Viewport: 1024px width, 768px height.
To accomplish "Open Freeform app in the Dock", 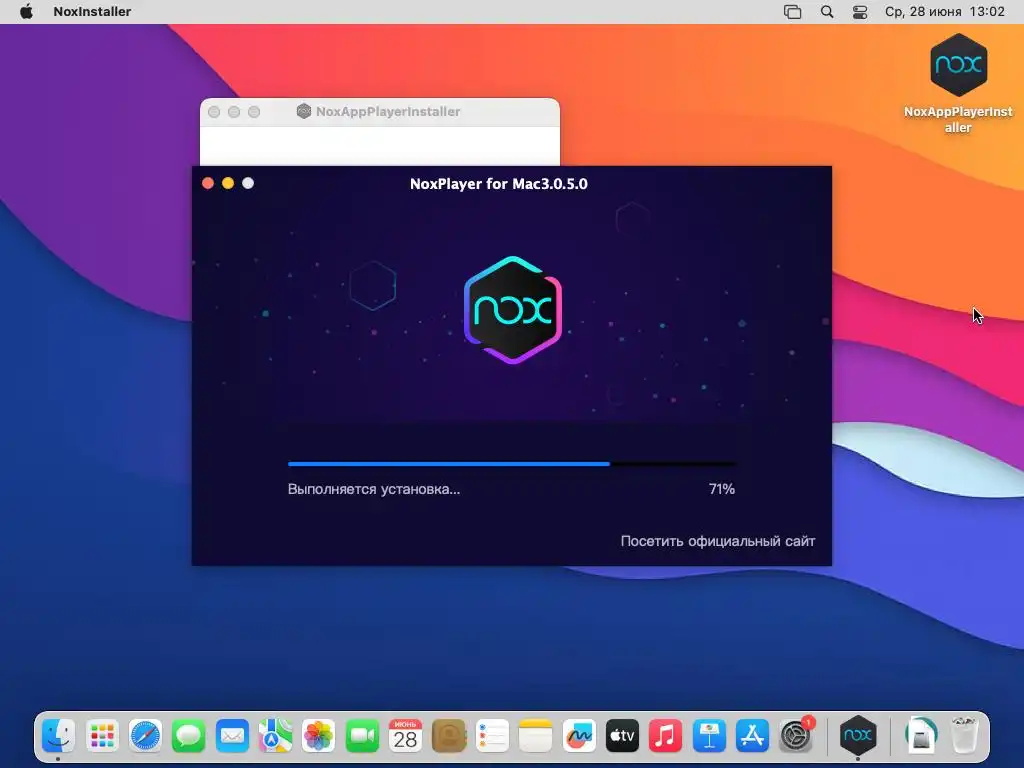I will [579, 736].
